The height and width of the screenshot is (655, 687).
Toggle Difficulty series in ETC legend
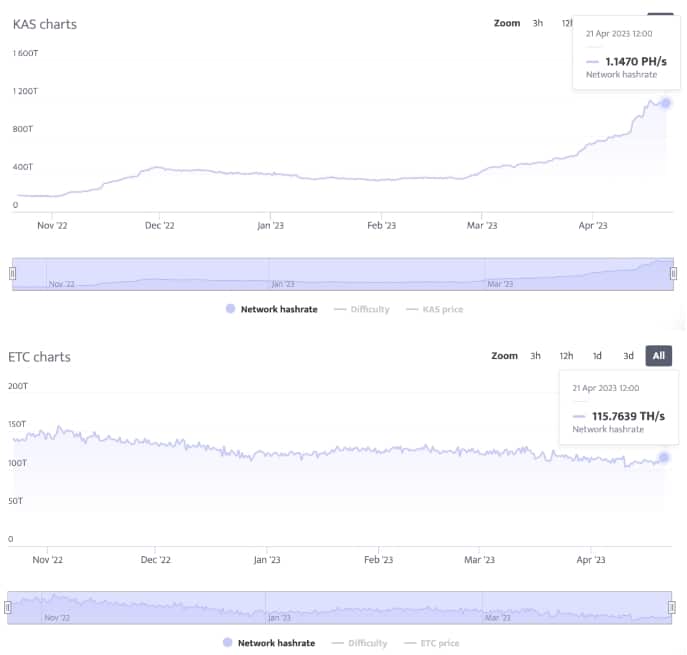359,643
